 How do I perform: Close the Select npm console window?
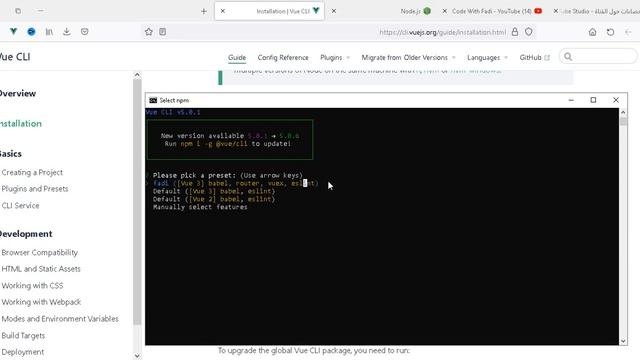point(616,100)
